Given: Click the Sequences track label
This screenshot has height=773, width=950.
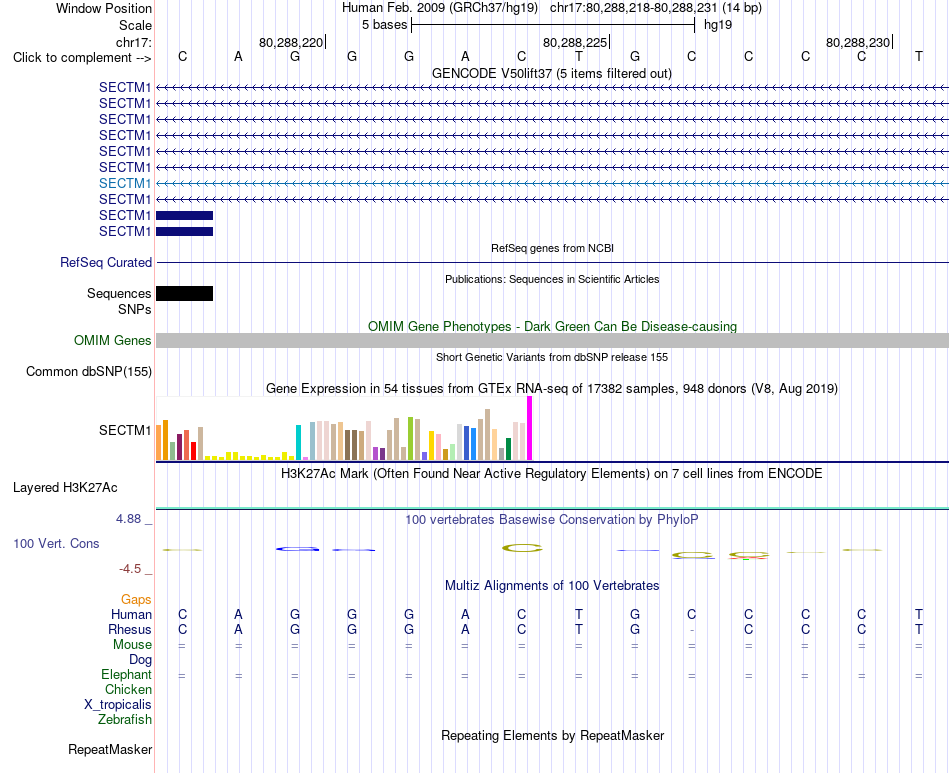Looking at the screenshot, I should tap(119, 293).
